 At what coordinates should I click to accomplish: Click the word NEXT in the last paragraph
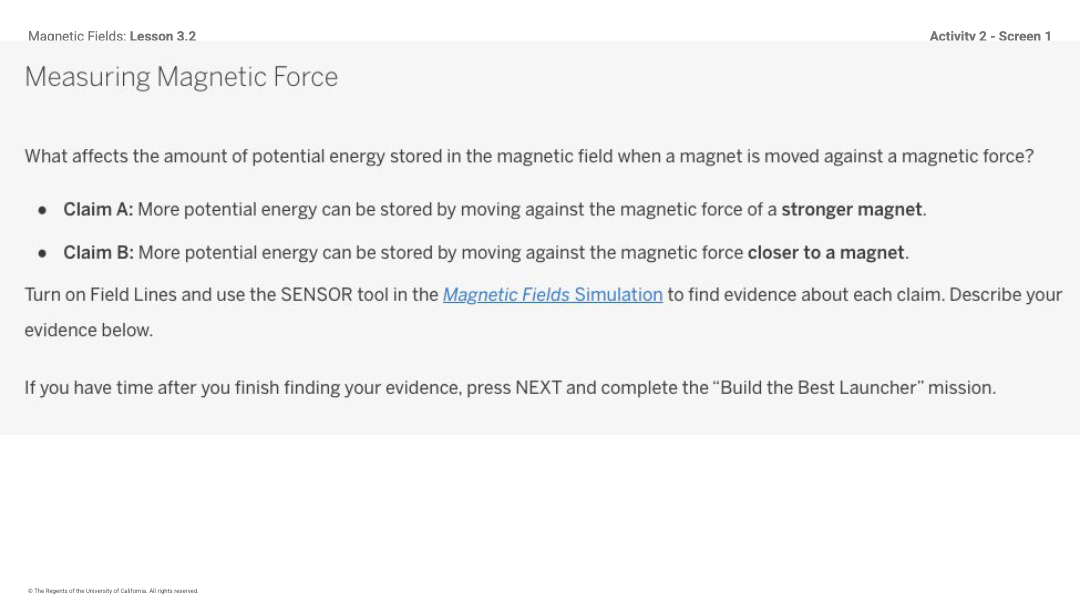coord(538,388)
